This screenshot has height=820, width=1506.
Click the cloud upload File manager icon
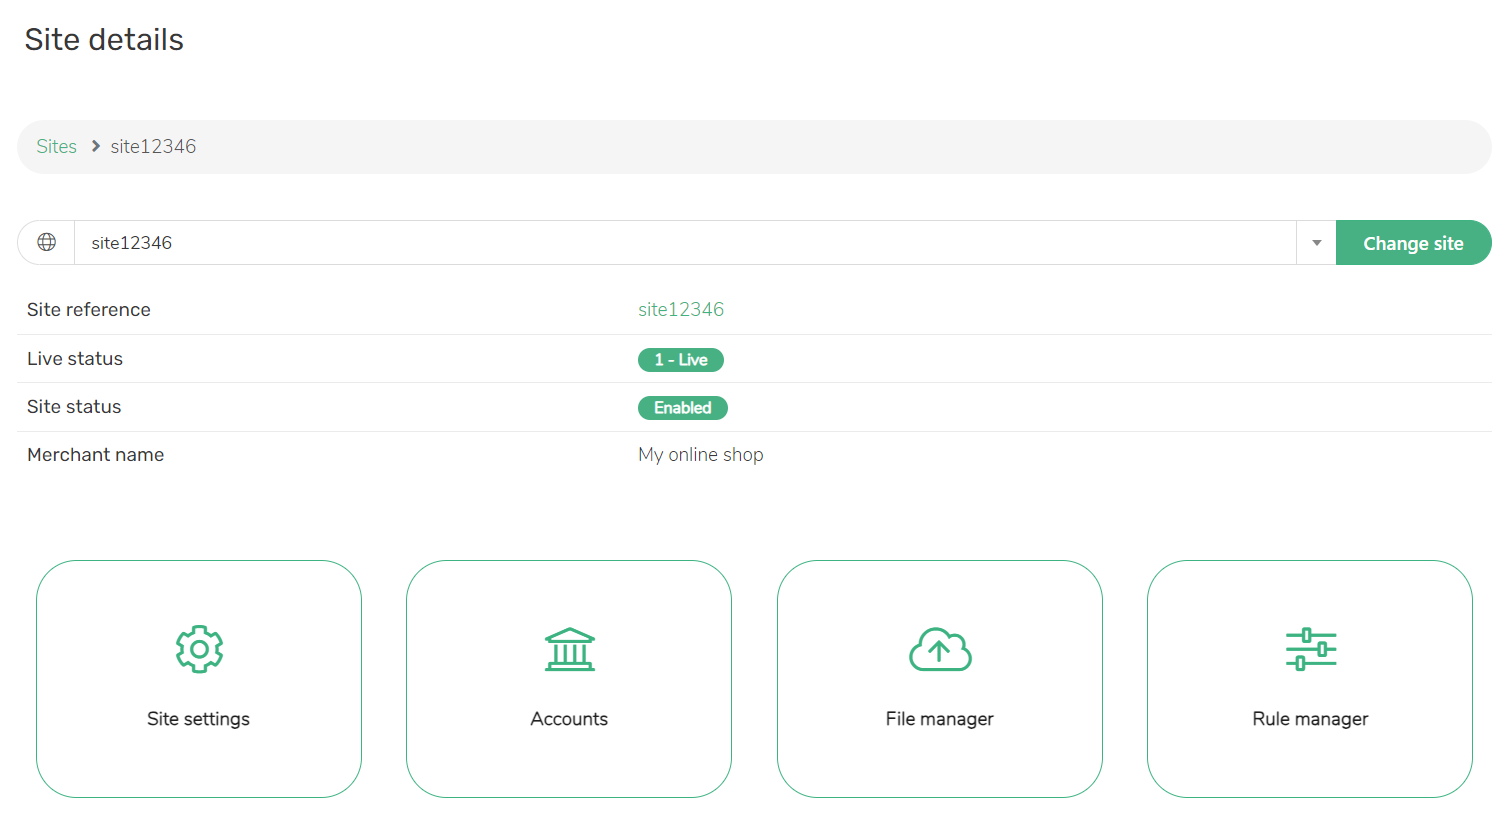click(x=940, y=649)
